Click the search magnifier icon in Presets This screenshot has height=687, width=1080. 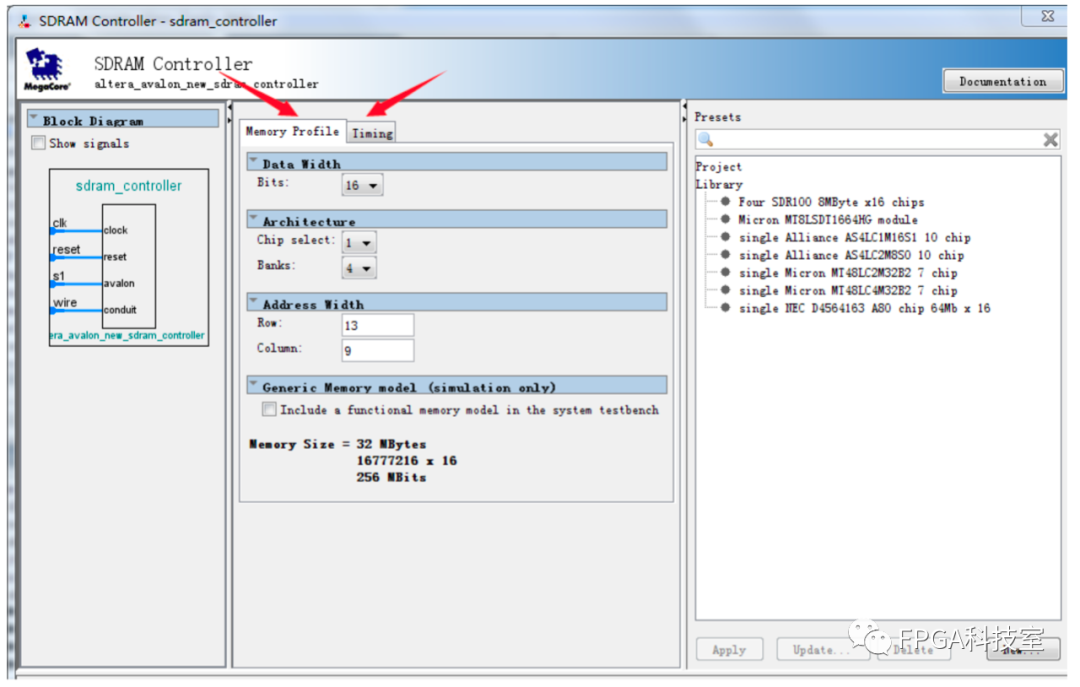pyautogui.click(x=706, y=139)
